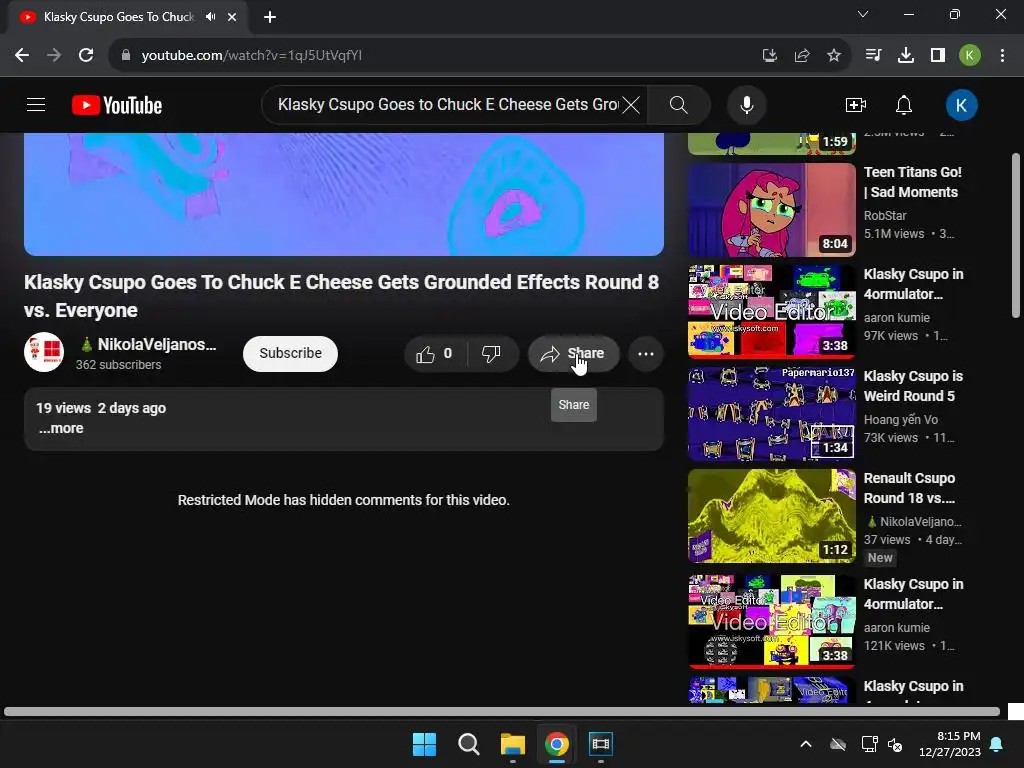Viewport: 1024px width, 768px height.
Task: Click the muted volume tray icon
Action: [895, 744]
